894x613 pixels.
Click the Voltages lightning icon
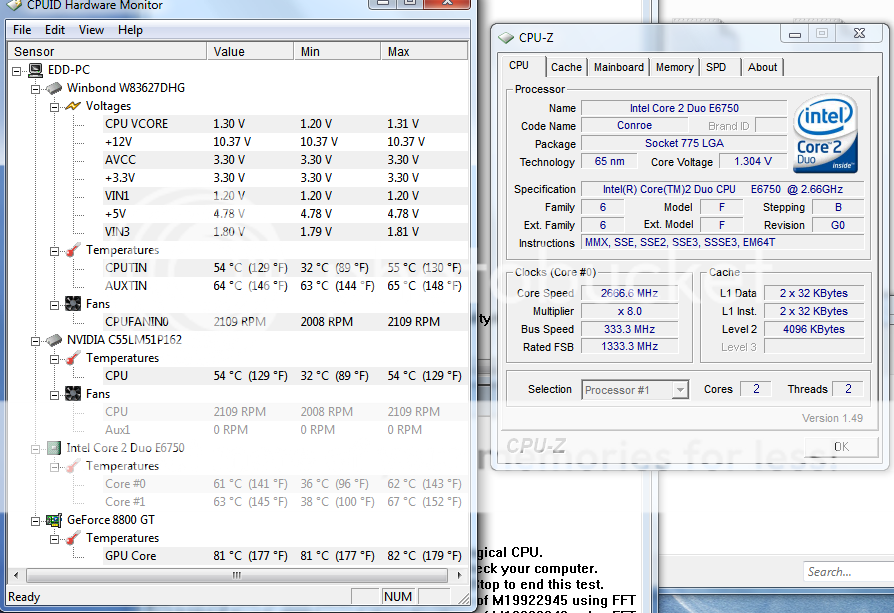click(x=73, y=106)
